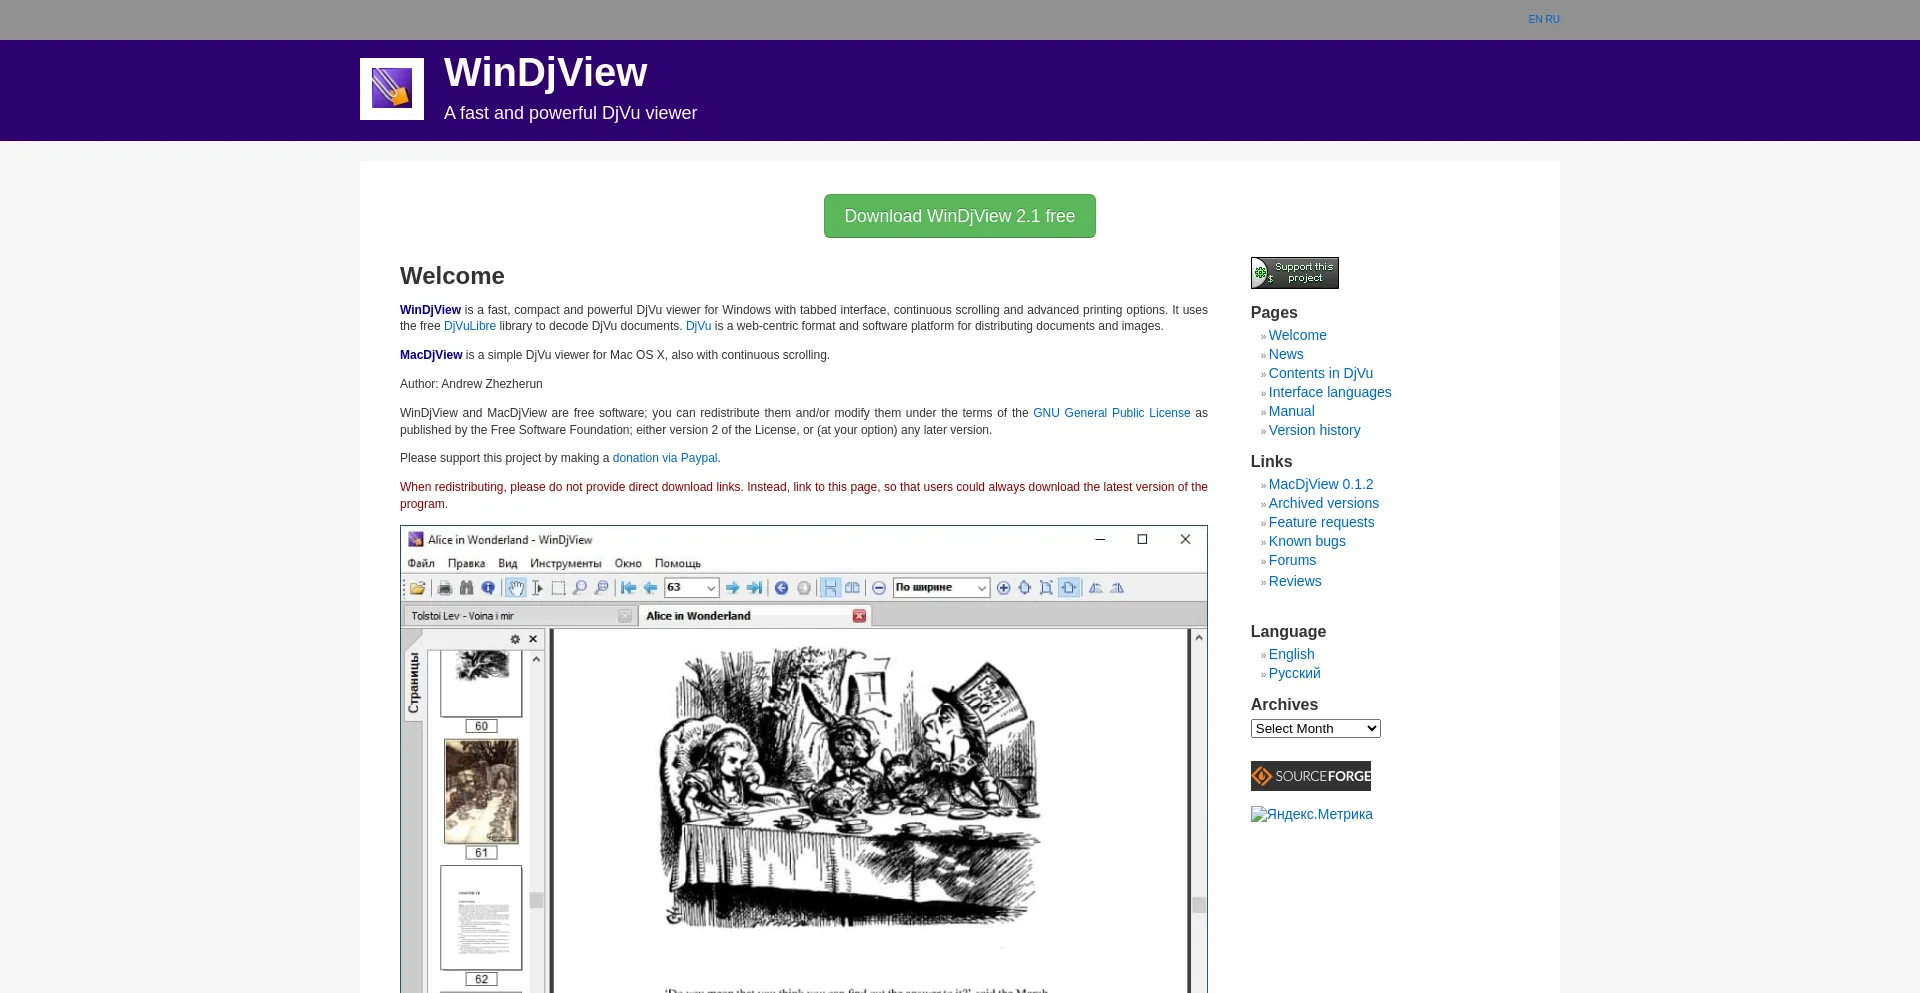1920x993 pixels.
Task: Click the SourceForge badge
Action: click(1311, 776)
